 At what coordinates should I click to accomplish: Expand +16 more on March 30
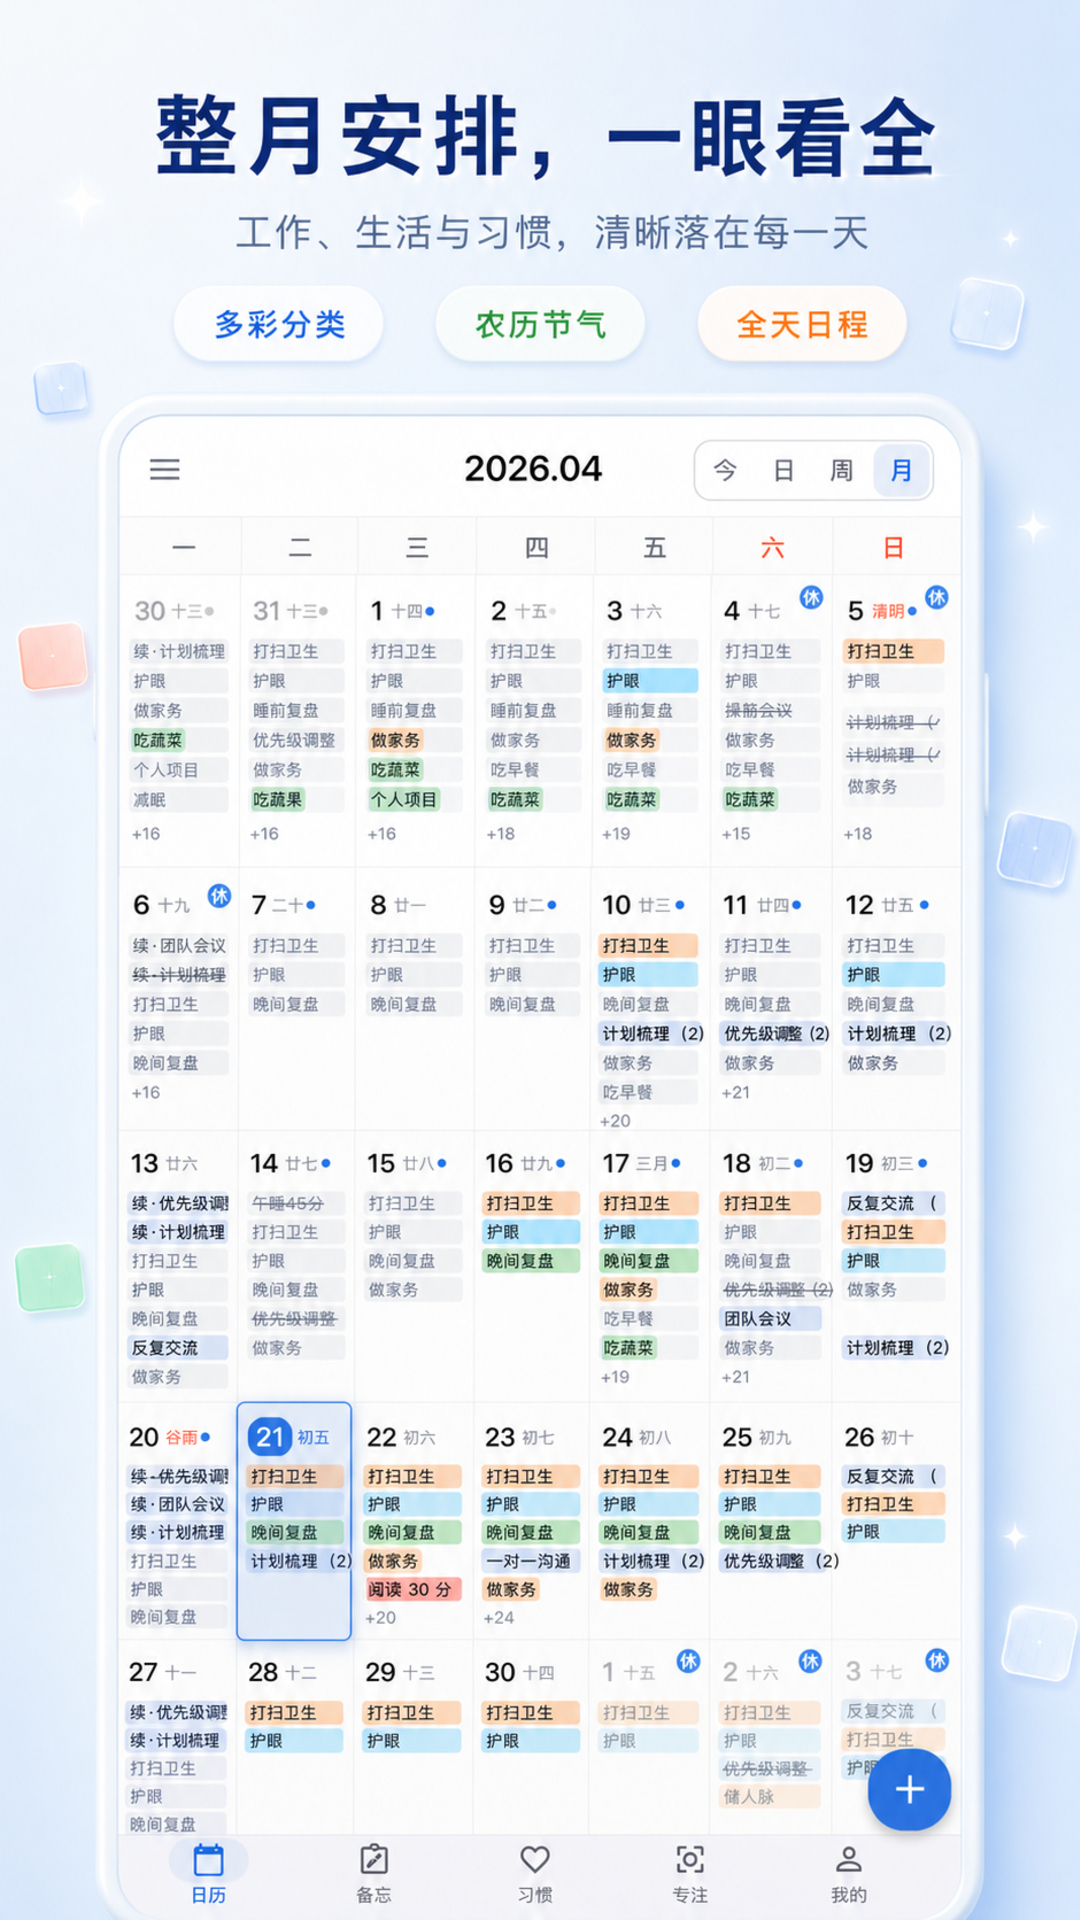coord(146,834)
